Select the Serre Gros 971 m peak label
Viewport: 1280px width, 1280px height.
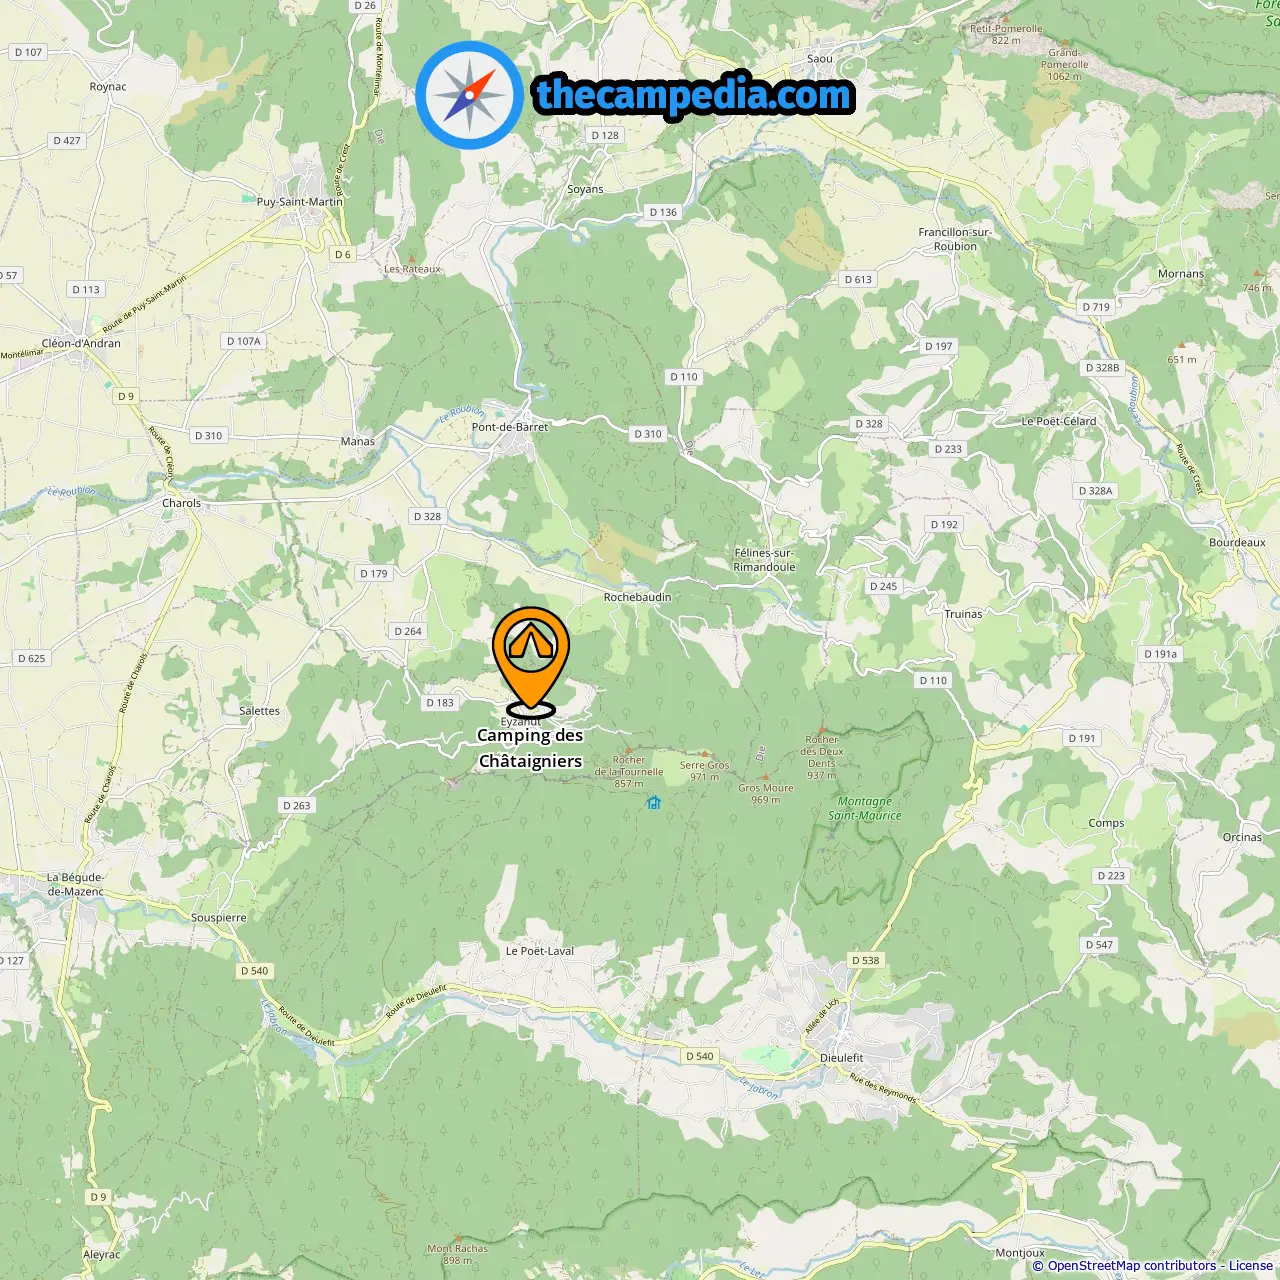(705, 771)
